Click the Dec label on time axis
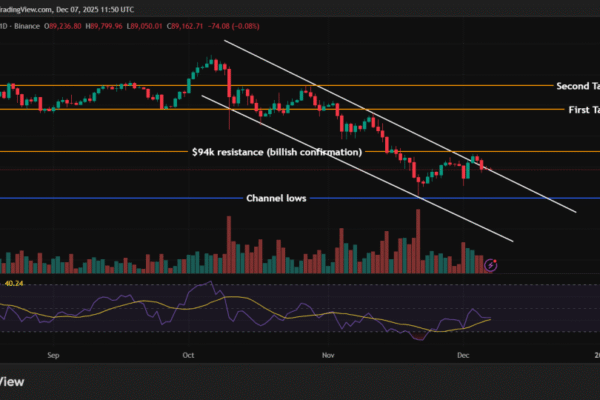The height and width of the screenshot is (400, 600). click(463, 354)
